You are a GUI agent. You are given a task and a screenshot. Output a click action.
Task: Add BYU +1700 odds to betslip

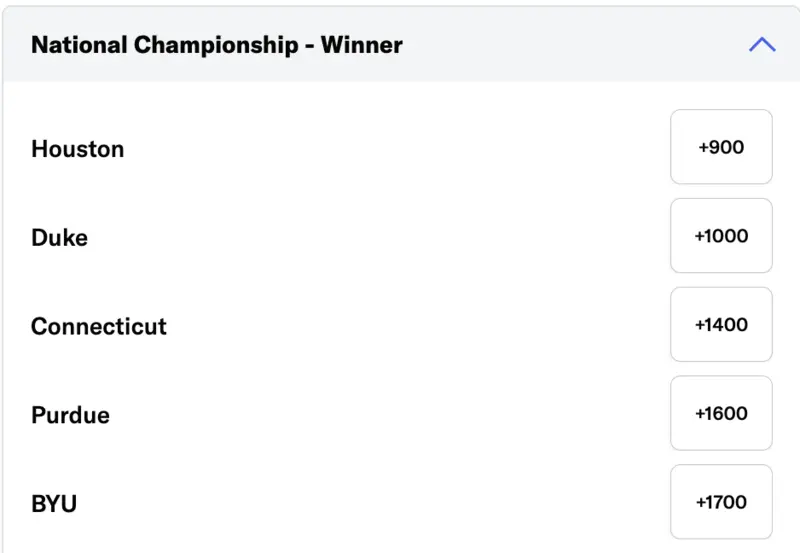click(721, 502)
